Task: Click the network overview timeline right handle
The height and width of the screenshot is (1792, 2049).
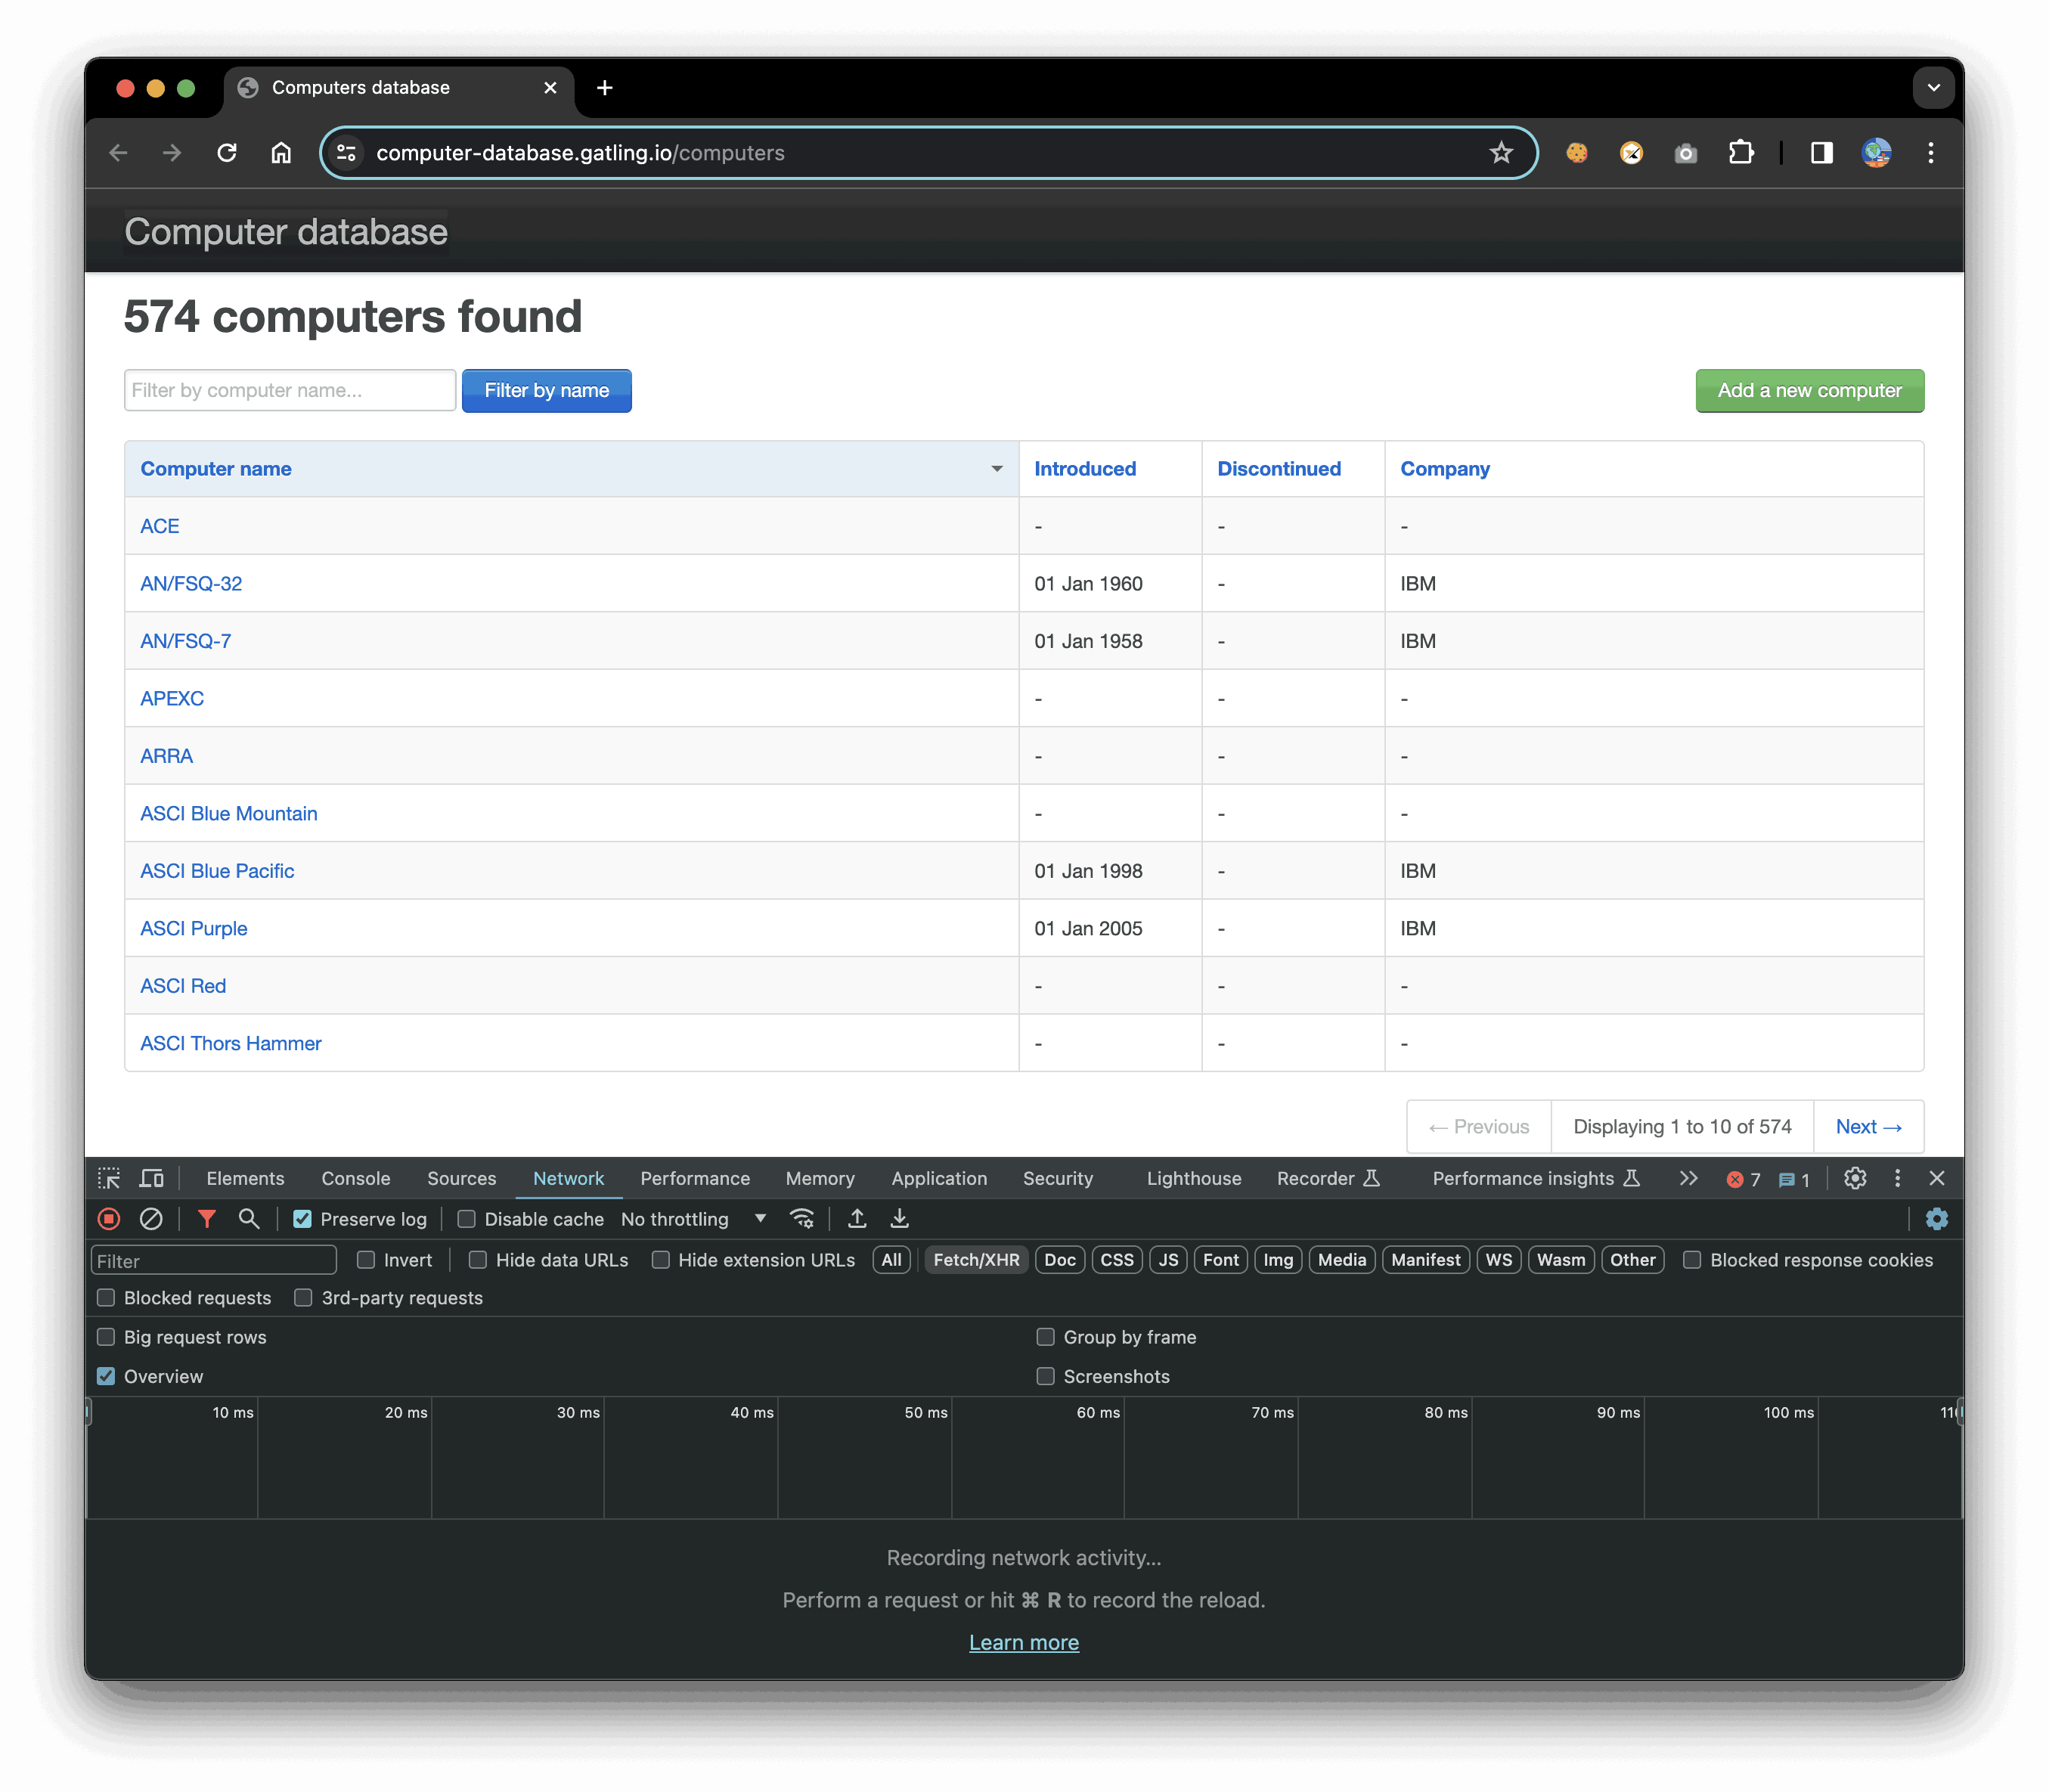Action: point(1960,1412)
